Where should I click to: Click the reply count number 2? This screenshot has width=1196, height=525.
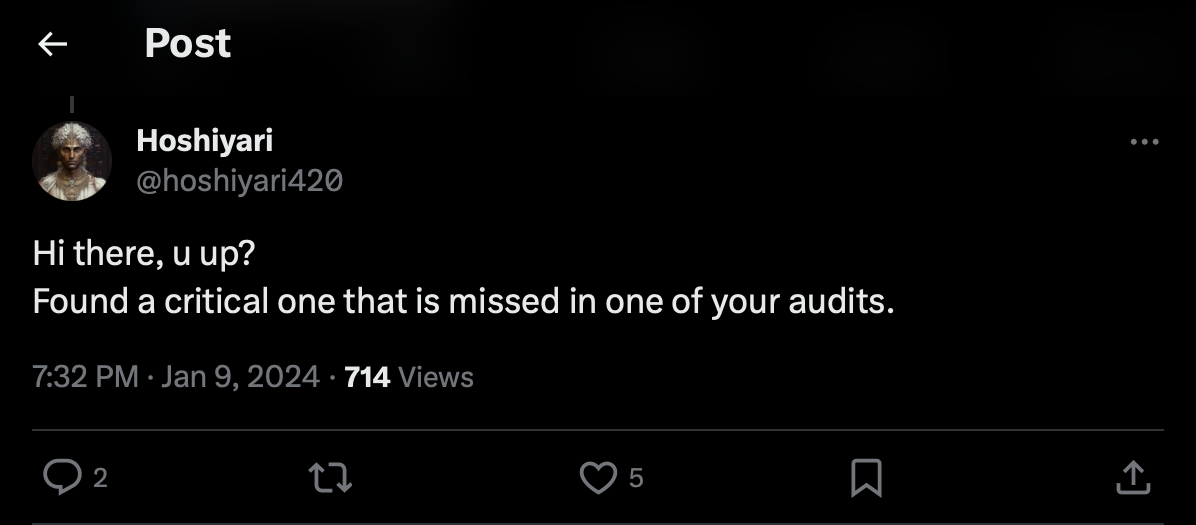coord(99,479)
